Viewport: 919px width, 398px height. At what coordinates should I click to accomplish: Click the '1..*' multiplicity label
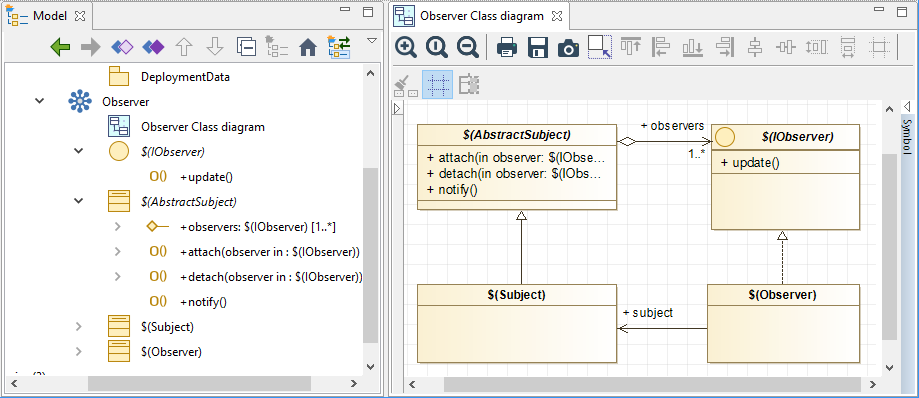tap(696, 155)
